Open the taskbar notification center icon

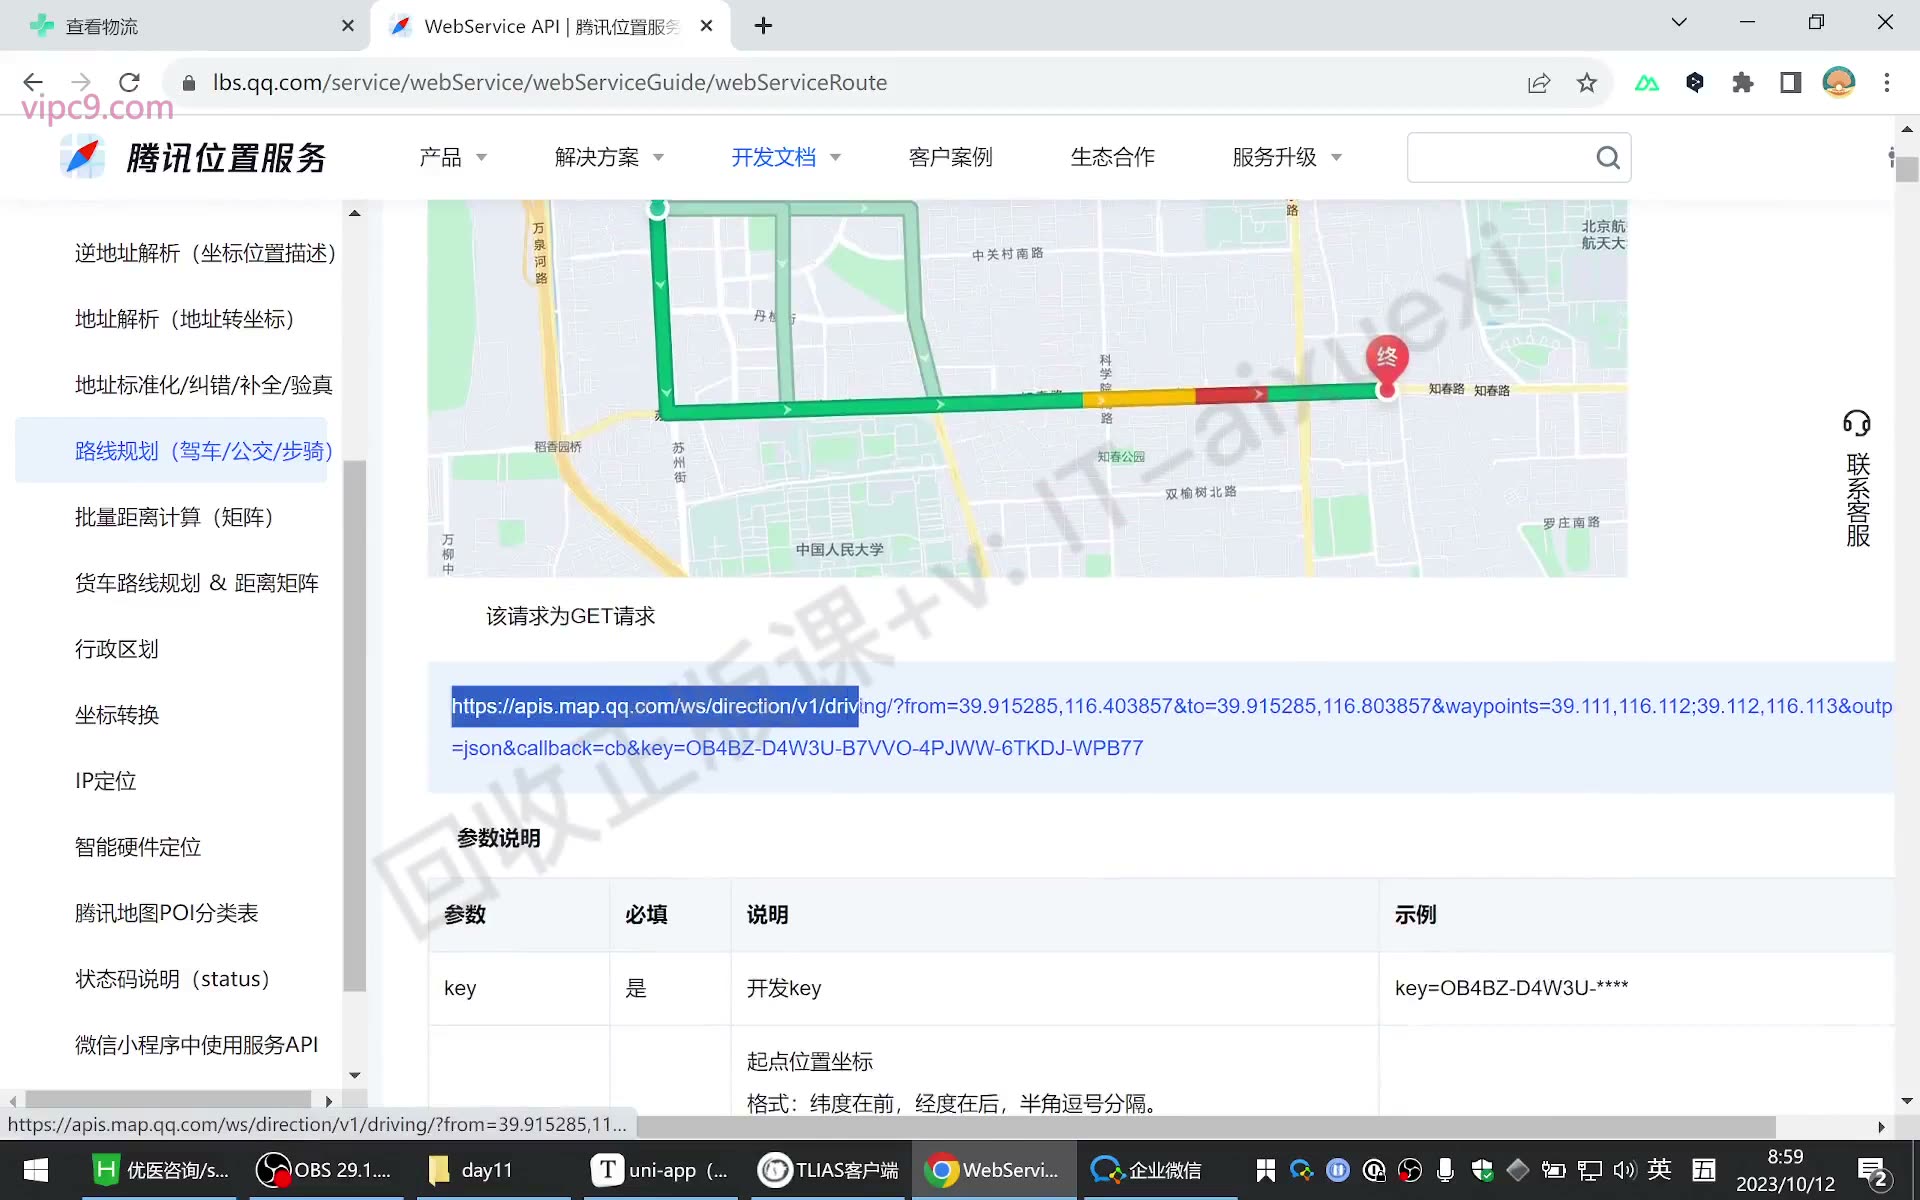[1872, 1171]
